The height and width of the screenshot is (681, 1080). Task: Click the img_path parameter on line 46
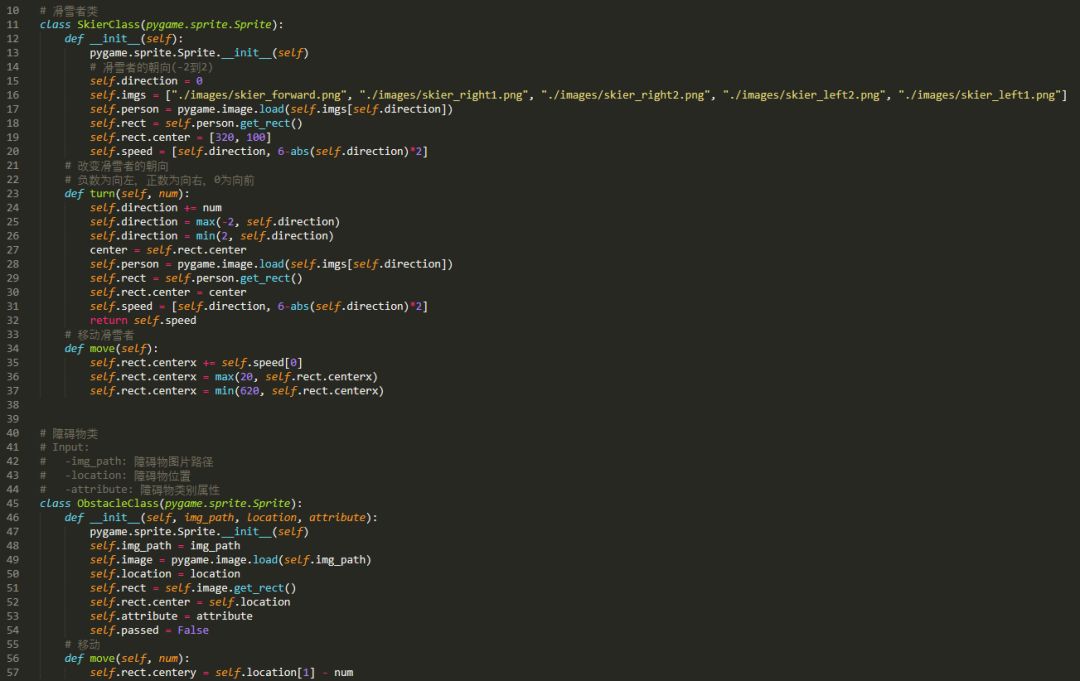(x=209, y=517)
